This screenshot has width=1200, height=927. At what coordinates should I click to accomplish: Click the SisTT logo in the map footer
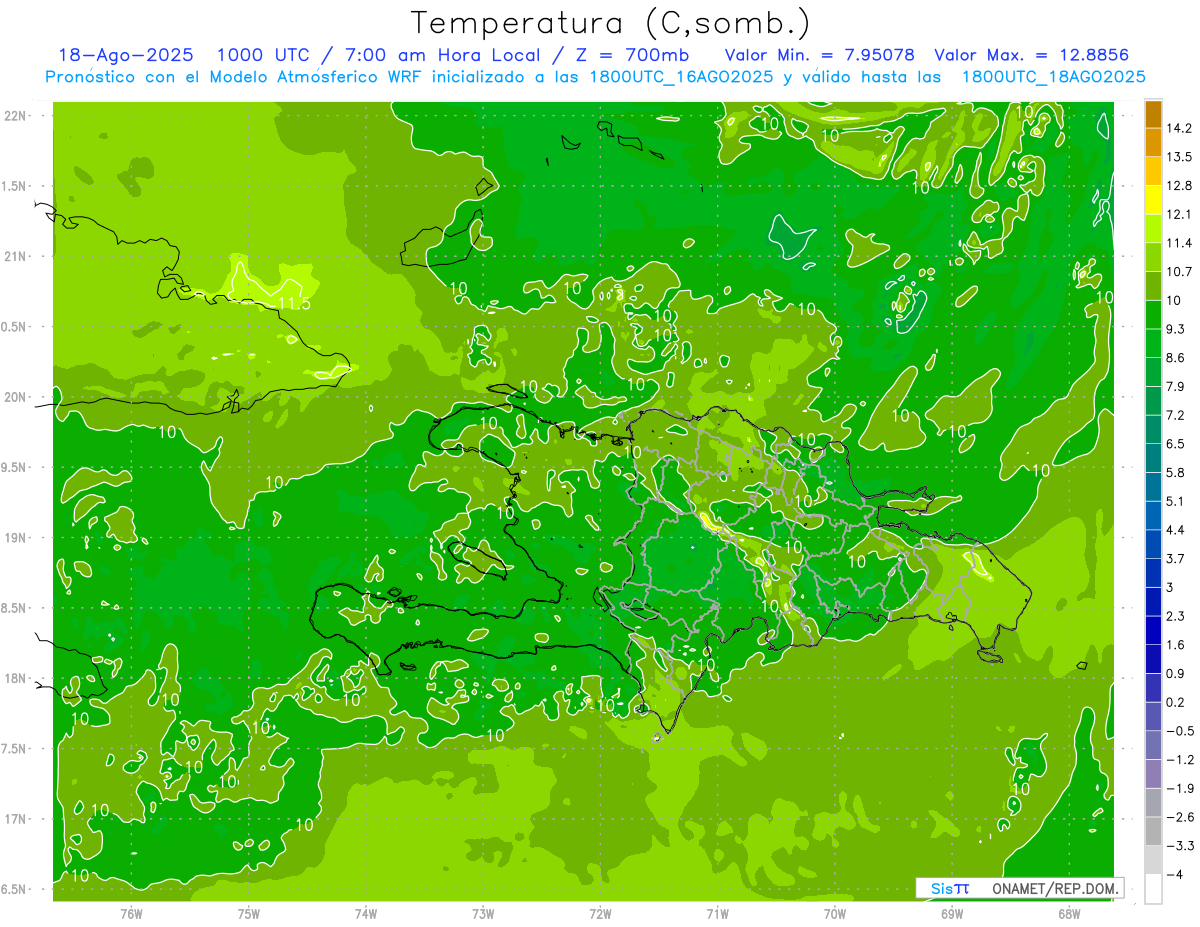949,888
